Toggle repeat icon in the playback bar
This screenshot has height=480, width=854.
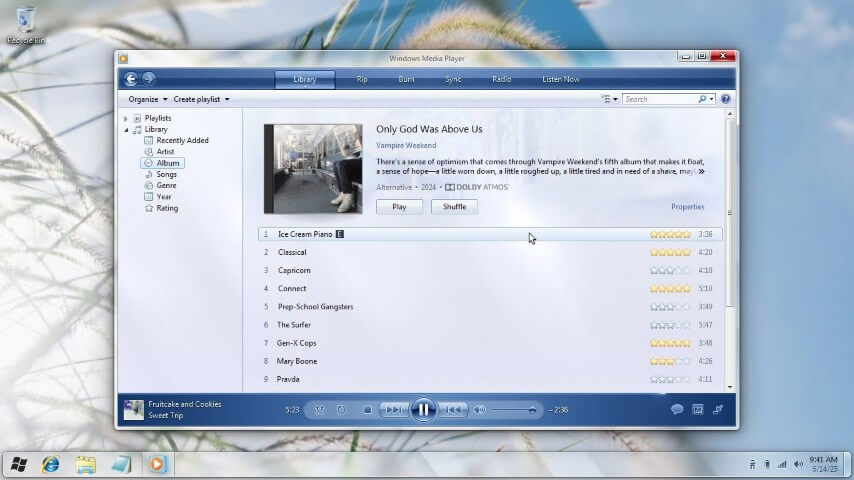point(342,409)
